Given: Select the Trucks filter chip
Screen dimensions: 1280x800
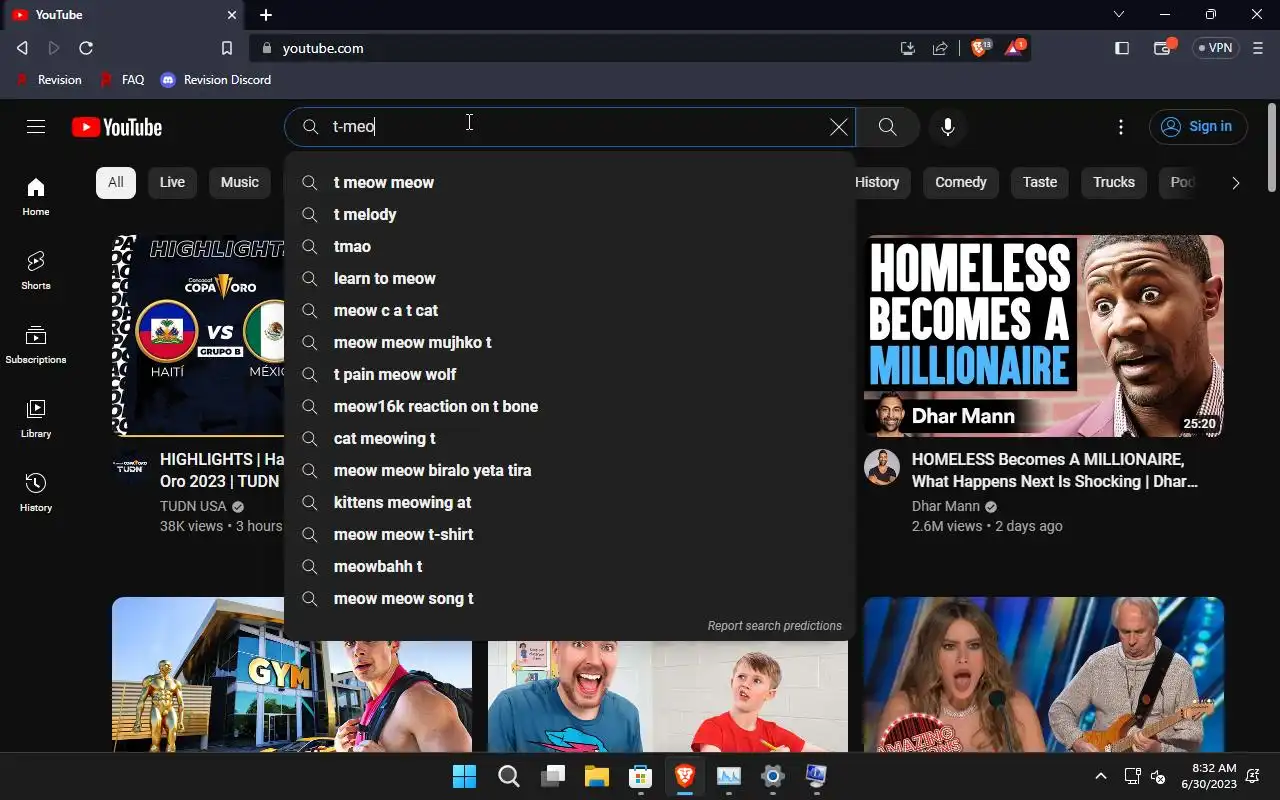Looking at the screenshot, I should click(x=1114, y=182).
